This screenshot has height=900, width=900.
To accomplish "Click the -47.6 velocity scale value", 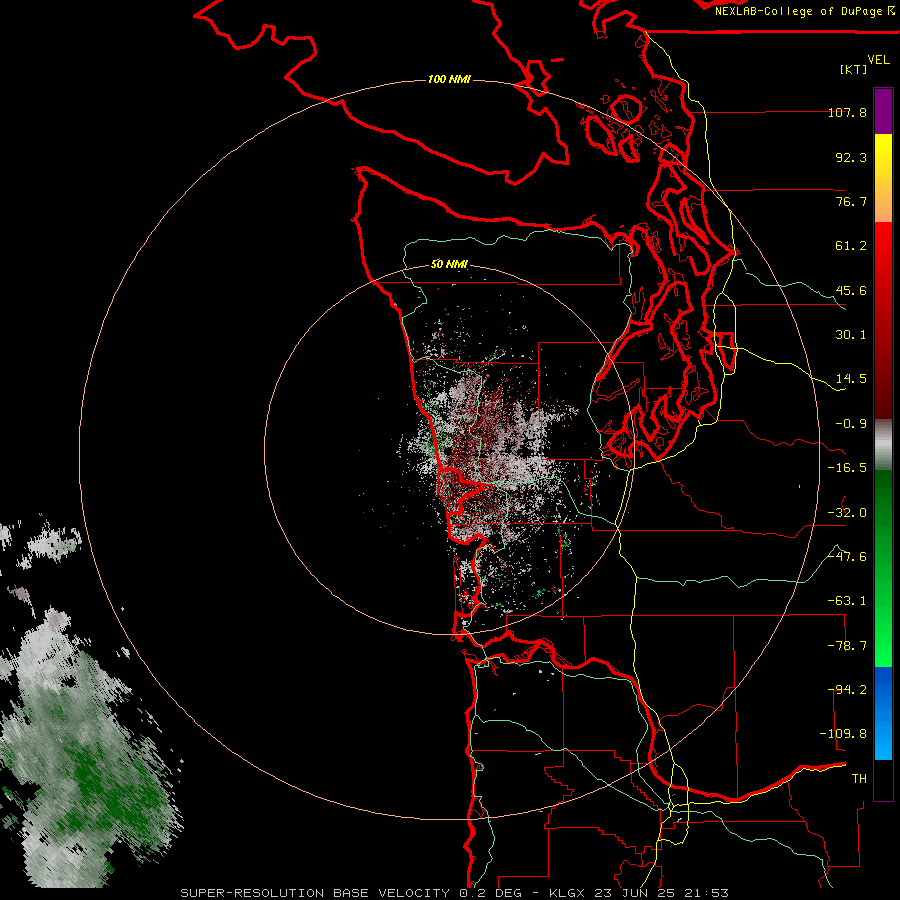I will 847,557.
